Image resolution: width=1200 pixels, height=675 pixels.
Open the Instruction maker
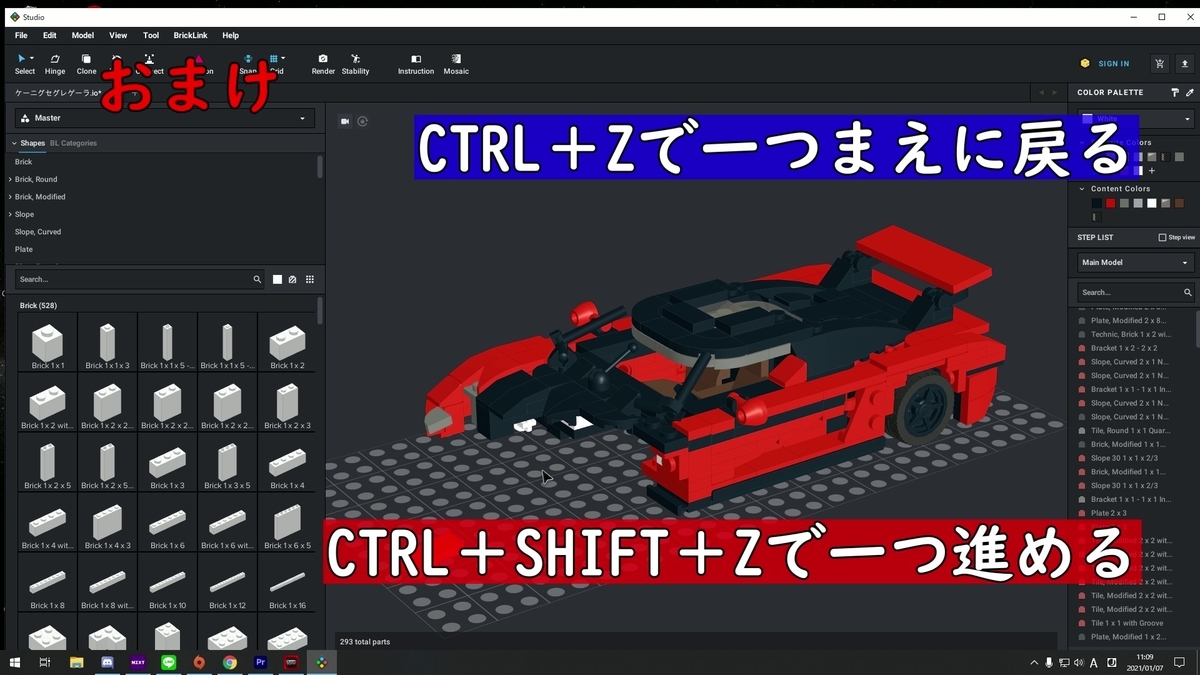pyautogui.click(x=416, y=64)
